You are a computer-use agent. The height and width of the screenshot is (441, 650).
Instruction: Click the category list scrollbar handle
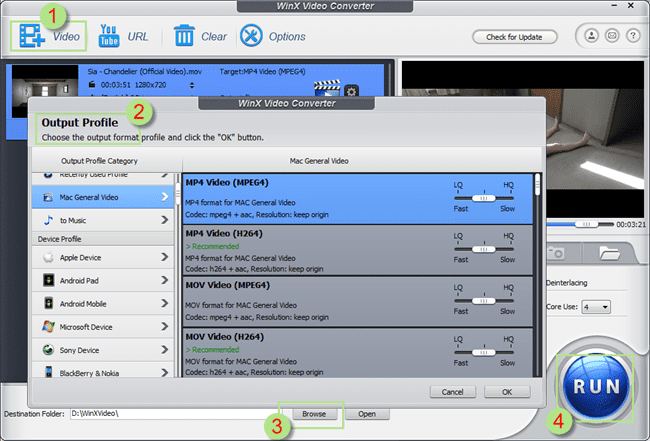click(178, 192)
